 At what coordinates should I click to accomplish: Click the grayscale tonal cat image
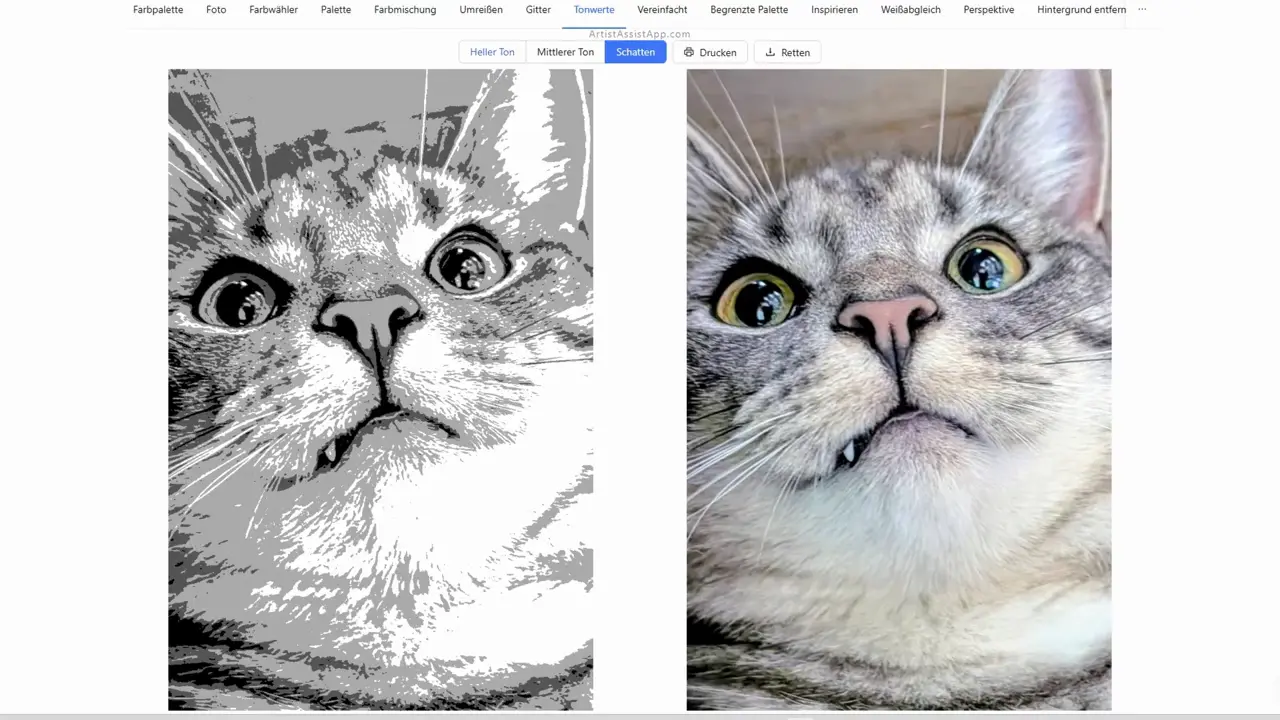click(x=380, y=390)
